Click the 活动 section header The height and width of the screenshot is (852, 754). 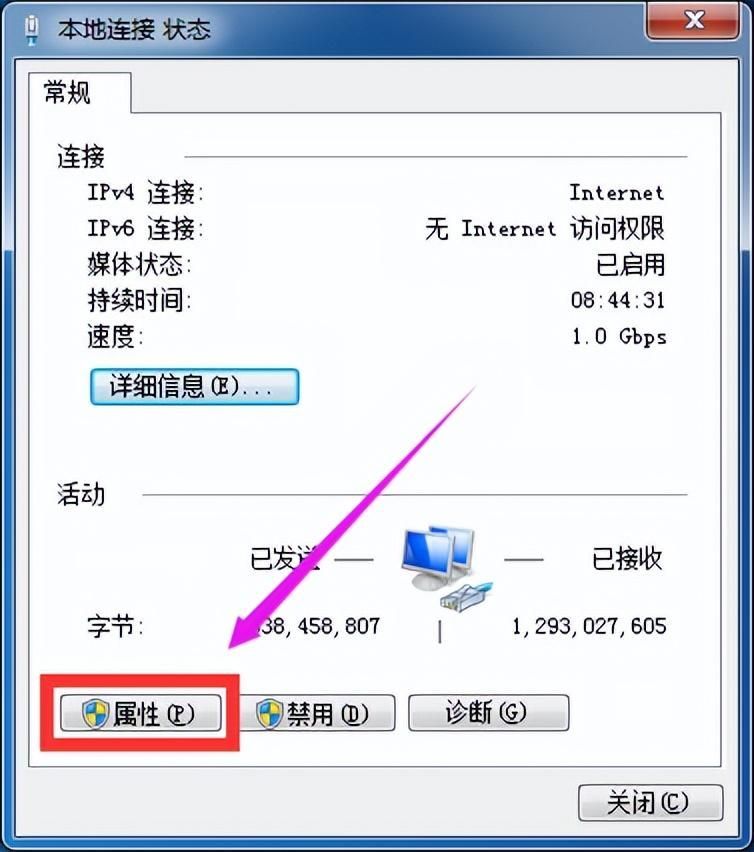[81, 494]
